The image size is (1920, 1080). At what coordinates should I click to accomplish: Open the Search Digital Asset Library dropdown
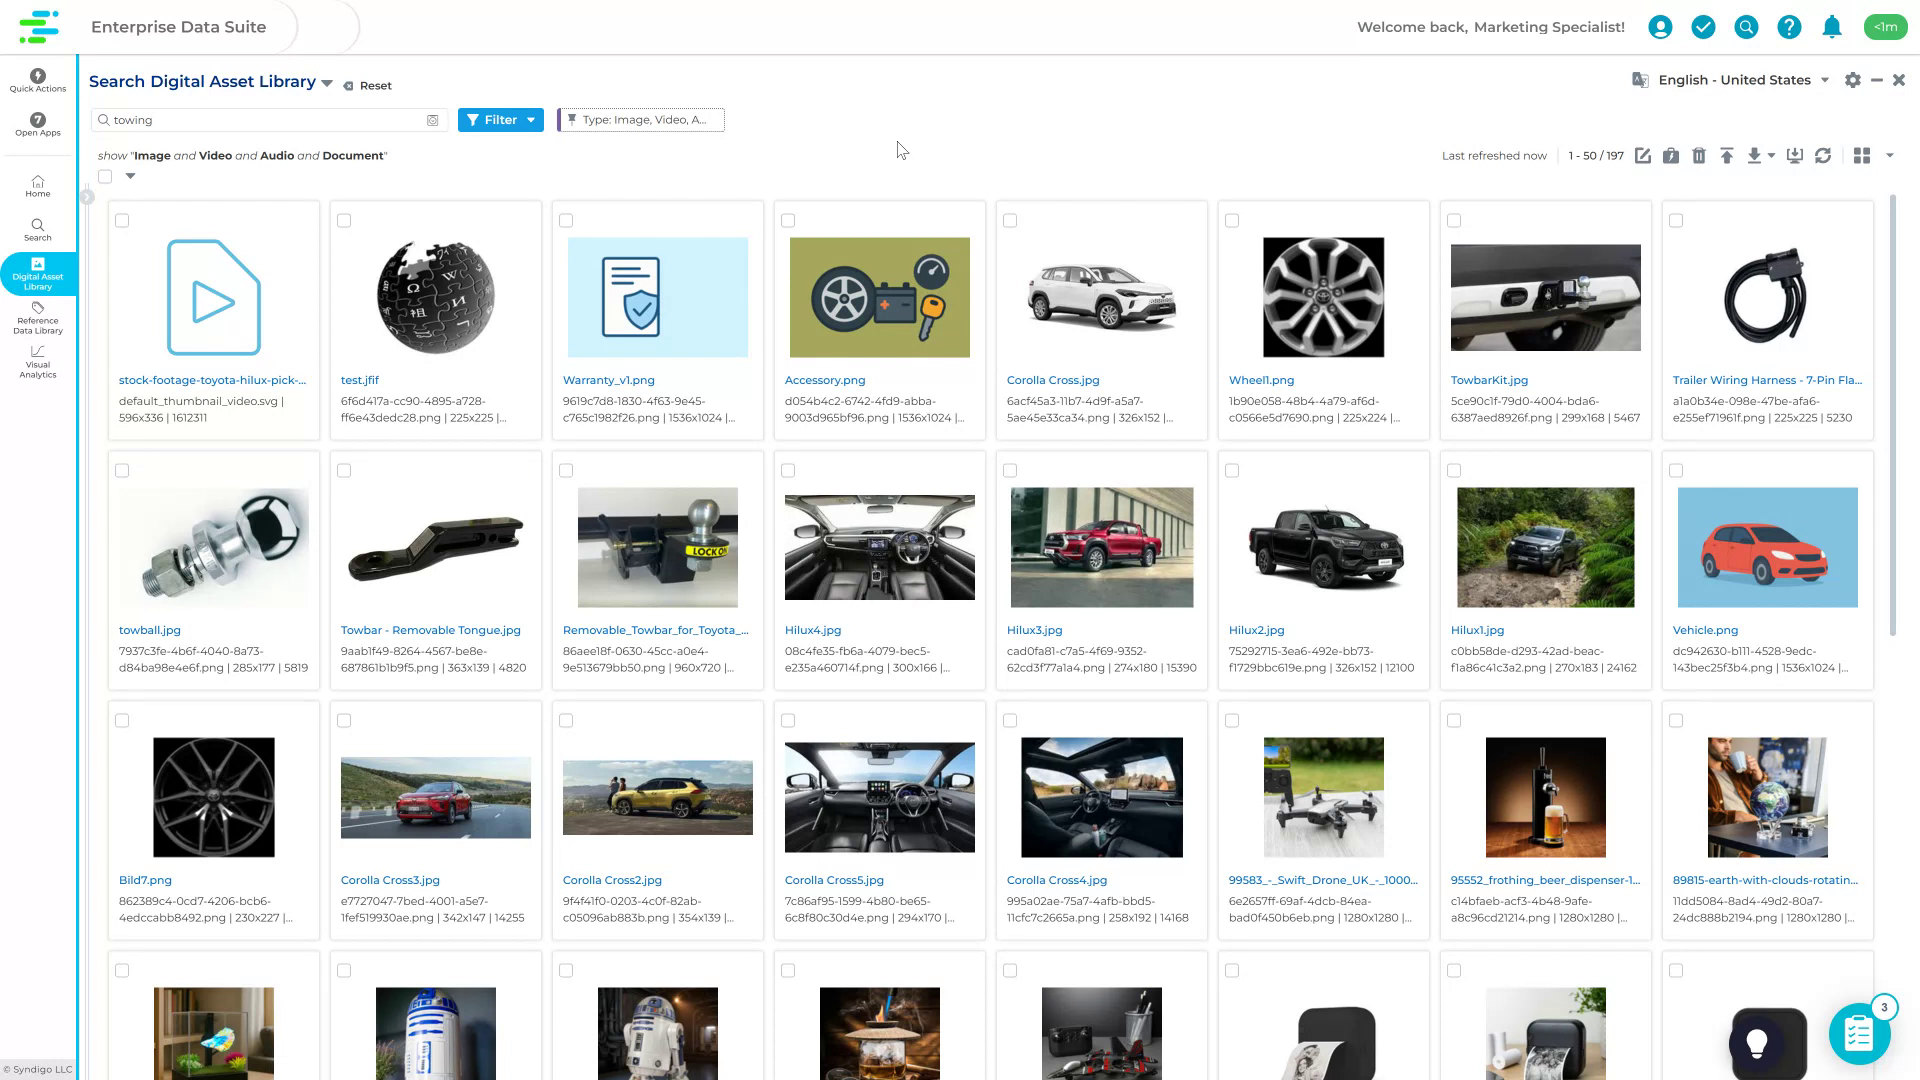[x=326, y=82]
